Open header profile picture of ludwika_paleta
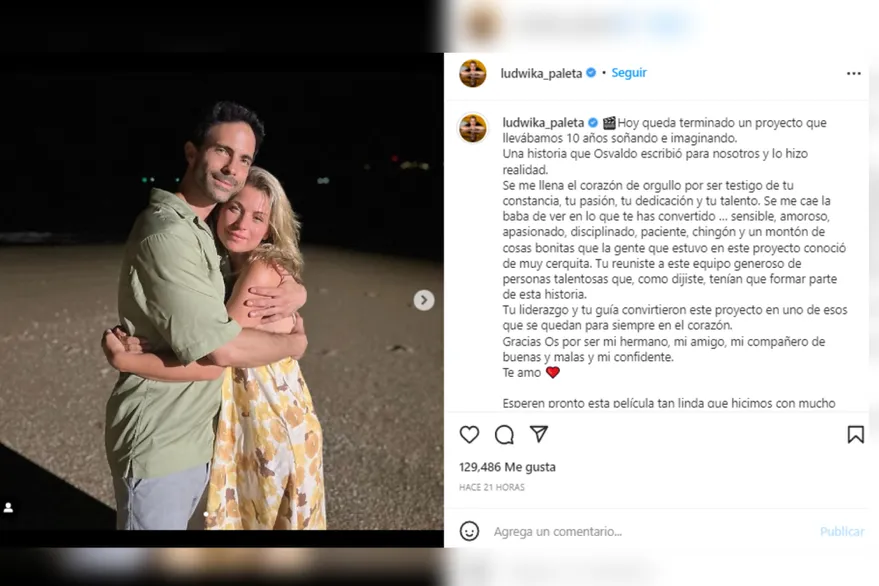 point(473,73)
